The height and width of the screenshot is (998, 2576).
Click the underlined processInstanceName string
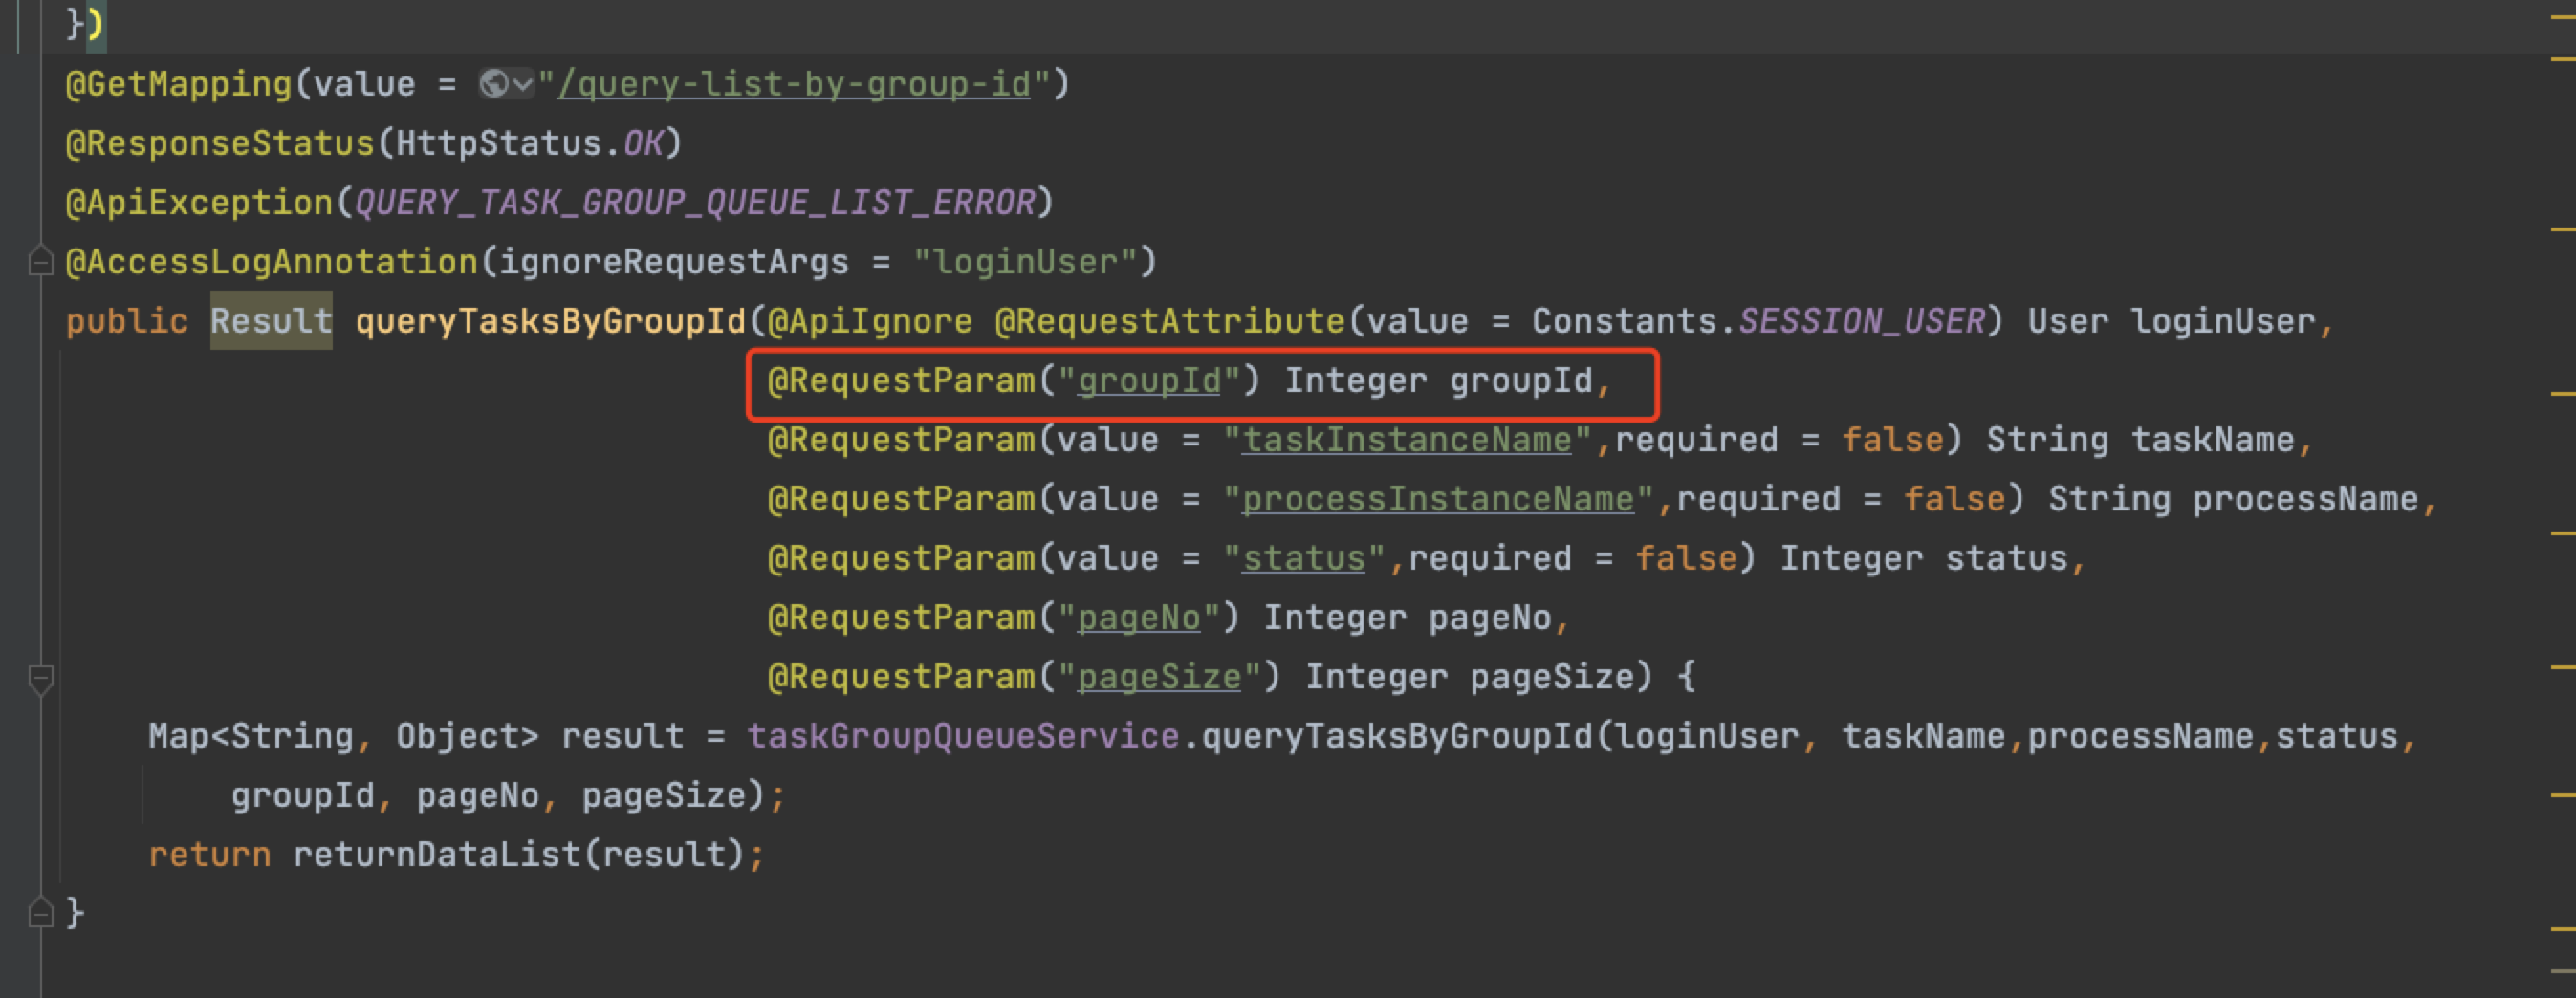point(1437,498)
